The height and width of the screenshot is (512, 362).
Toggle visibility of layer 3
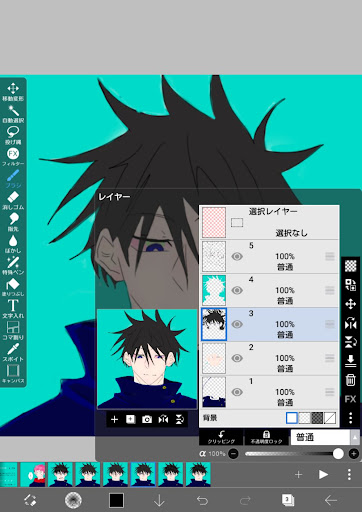click(x=237, y=324)
